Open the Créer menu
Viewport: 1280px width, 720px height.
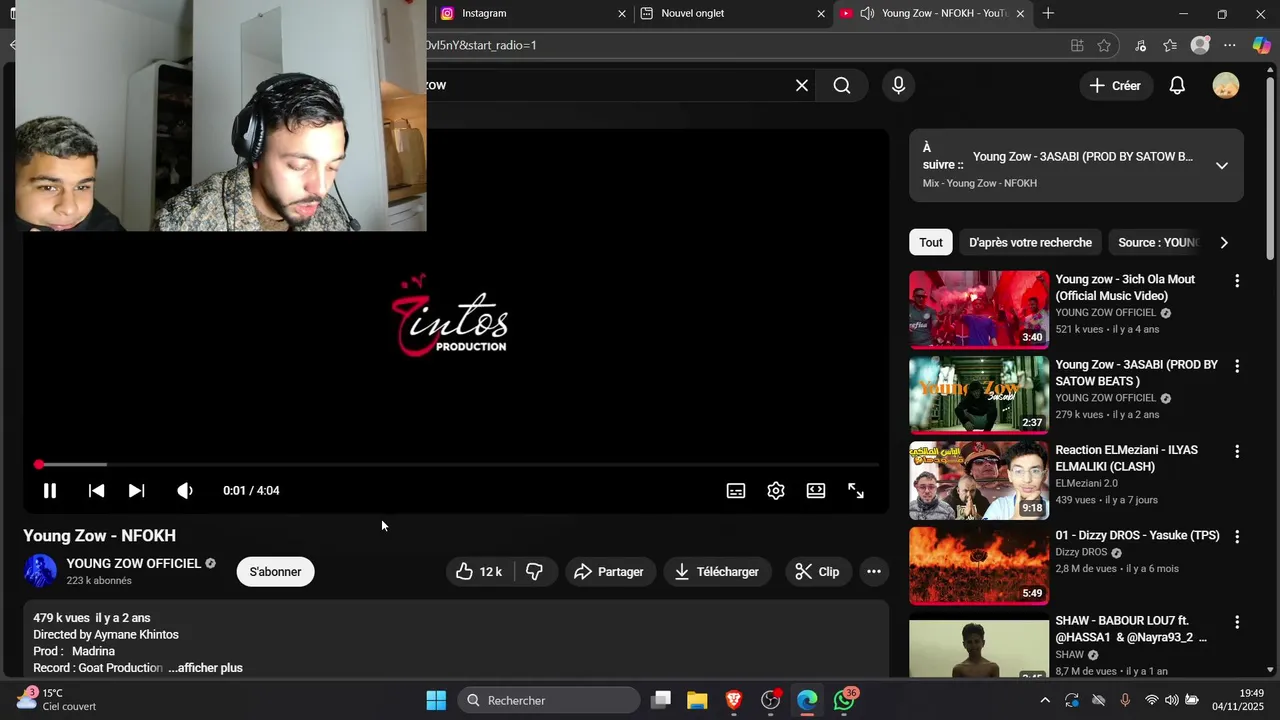1116,86
